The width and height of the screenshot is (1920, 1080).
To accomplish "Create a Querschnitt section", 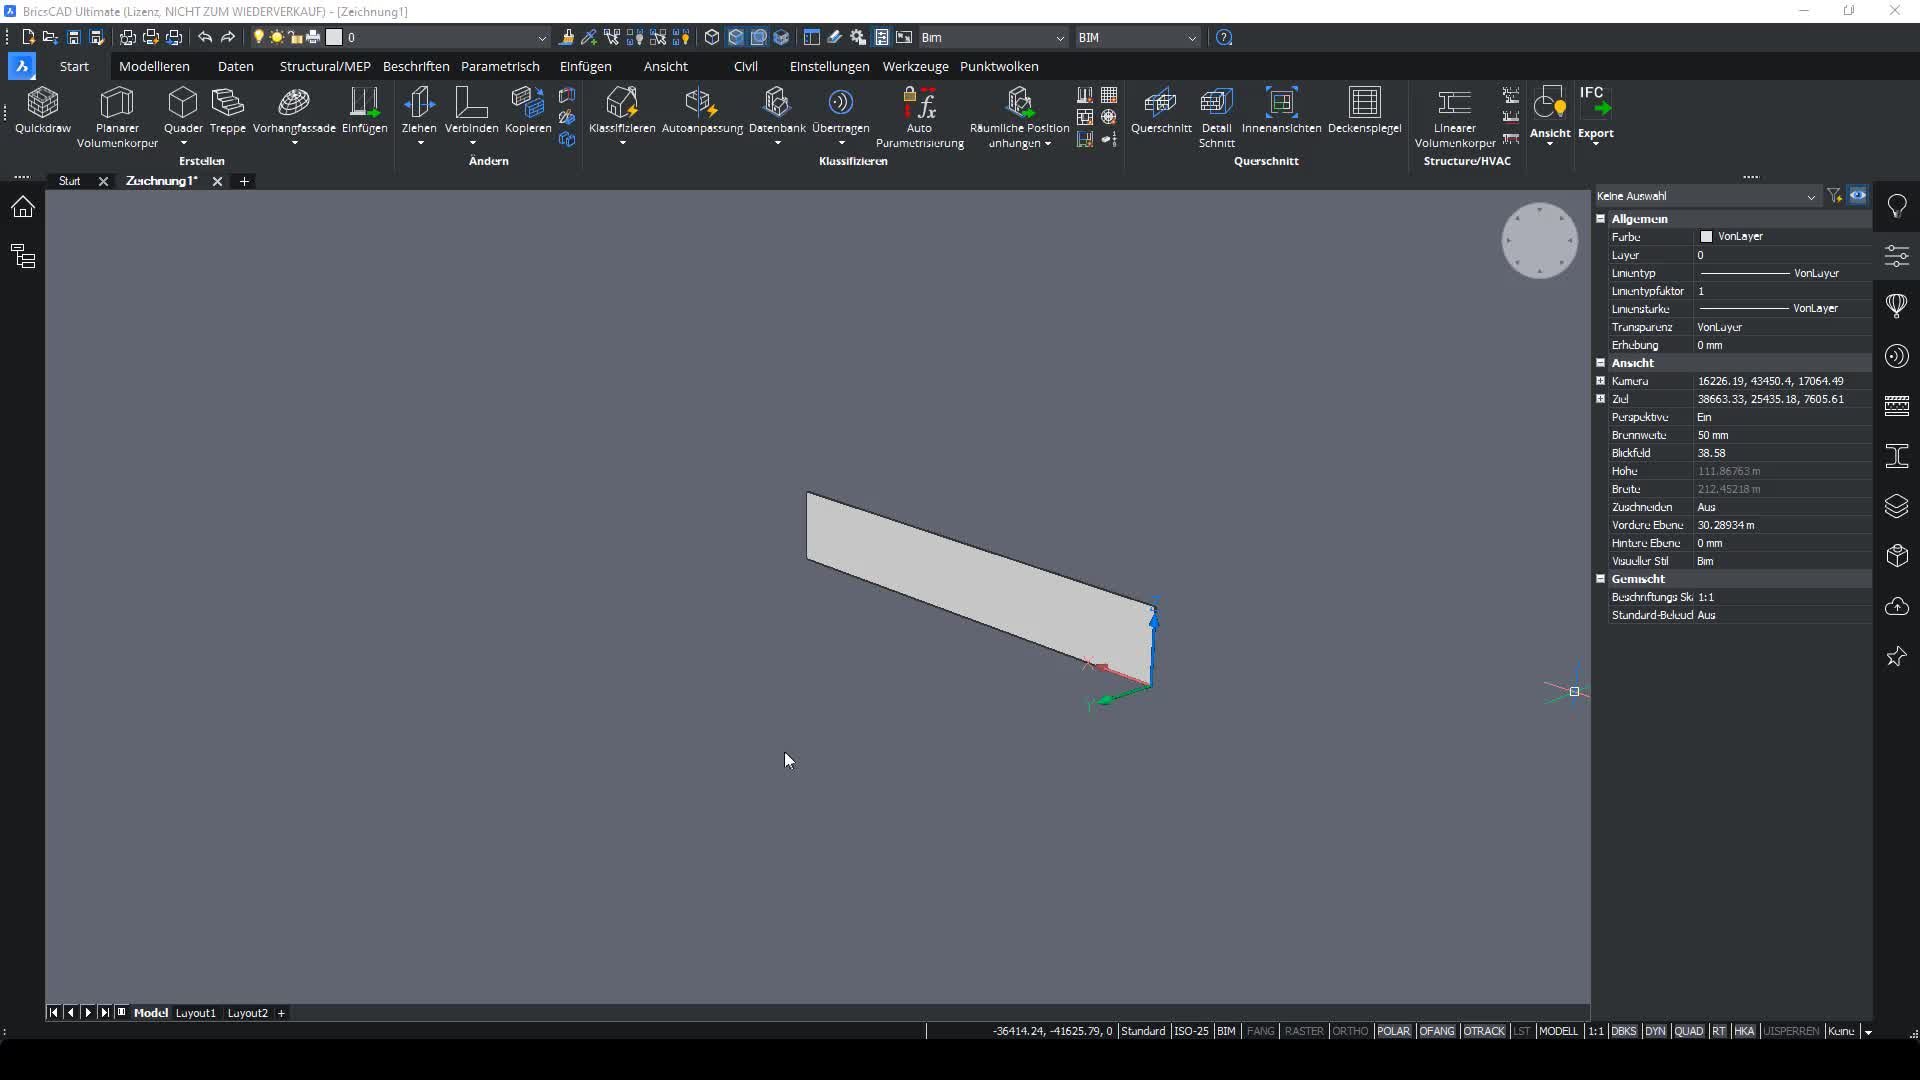I will coord(1161,110).
